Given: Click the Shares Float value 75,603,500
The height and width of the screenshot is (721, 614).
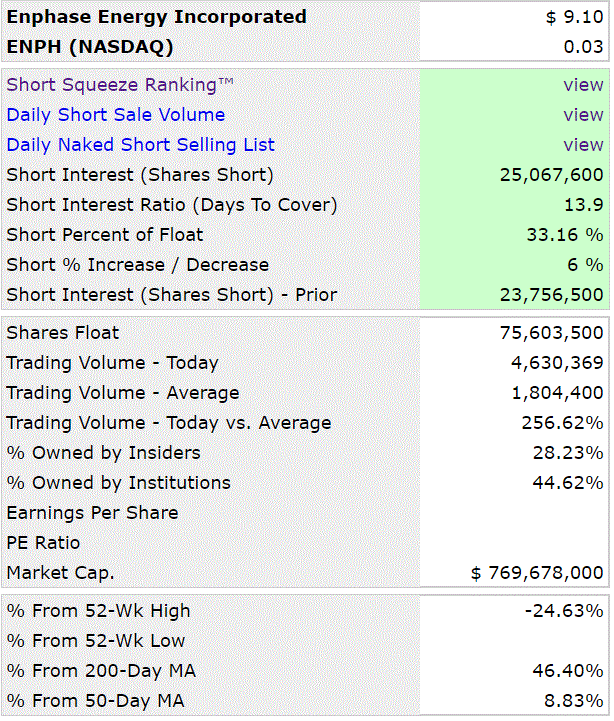Looking at the screenshot, I should 551,333.
